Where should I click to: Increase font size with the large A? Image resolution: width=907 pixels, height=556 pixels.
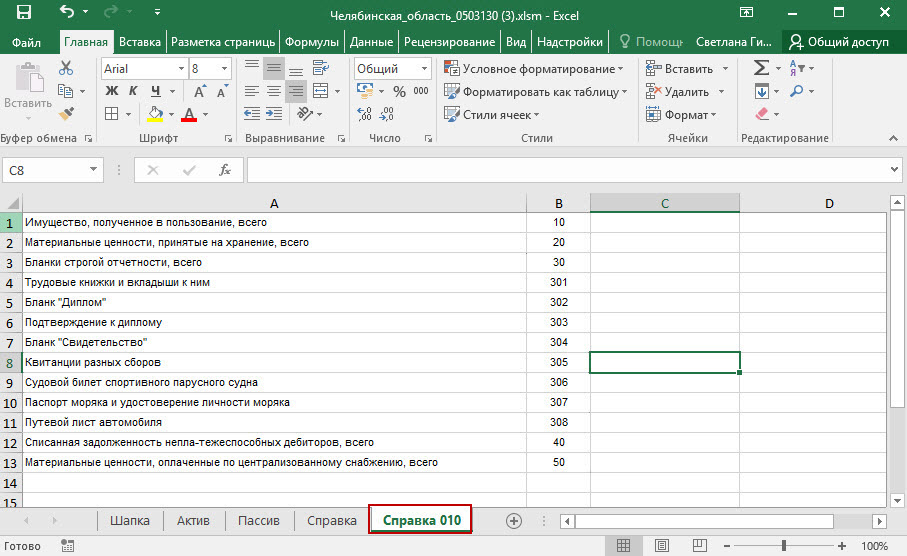200,91
